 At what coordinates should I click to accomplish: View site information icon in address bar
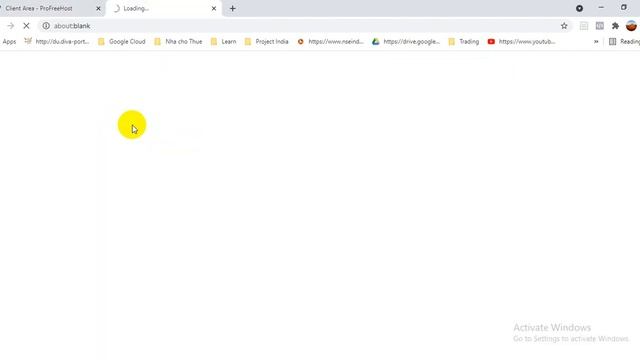tap(46, 26)
